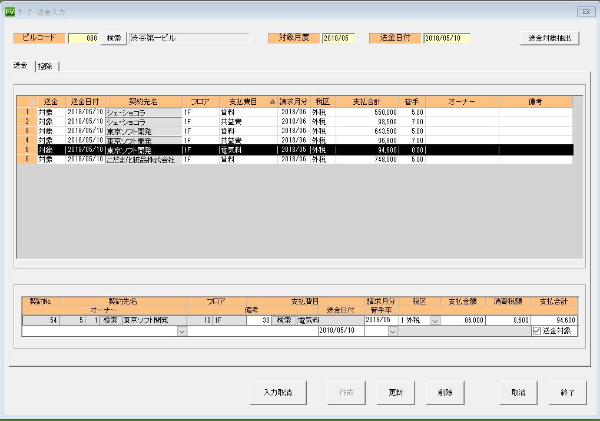Click the 支払合計 field showing 94,610

click(554, 320)
